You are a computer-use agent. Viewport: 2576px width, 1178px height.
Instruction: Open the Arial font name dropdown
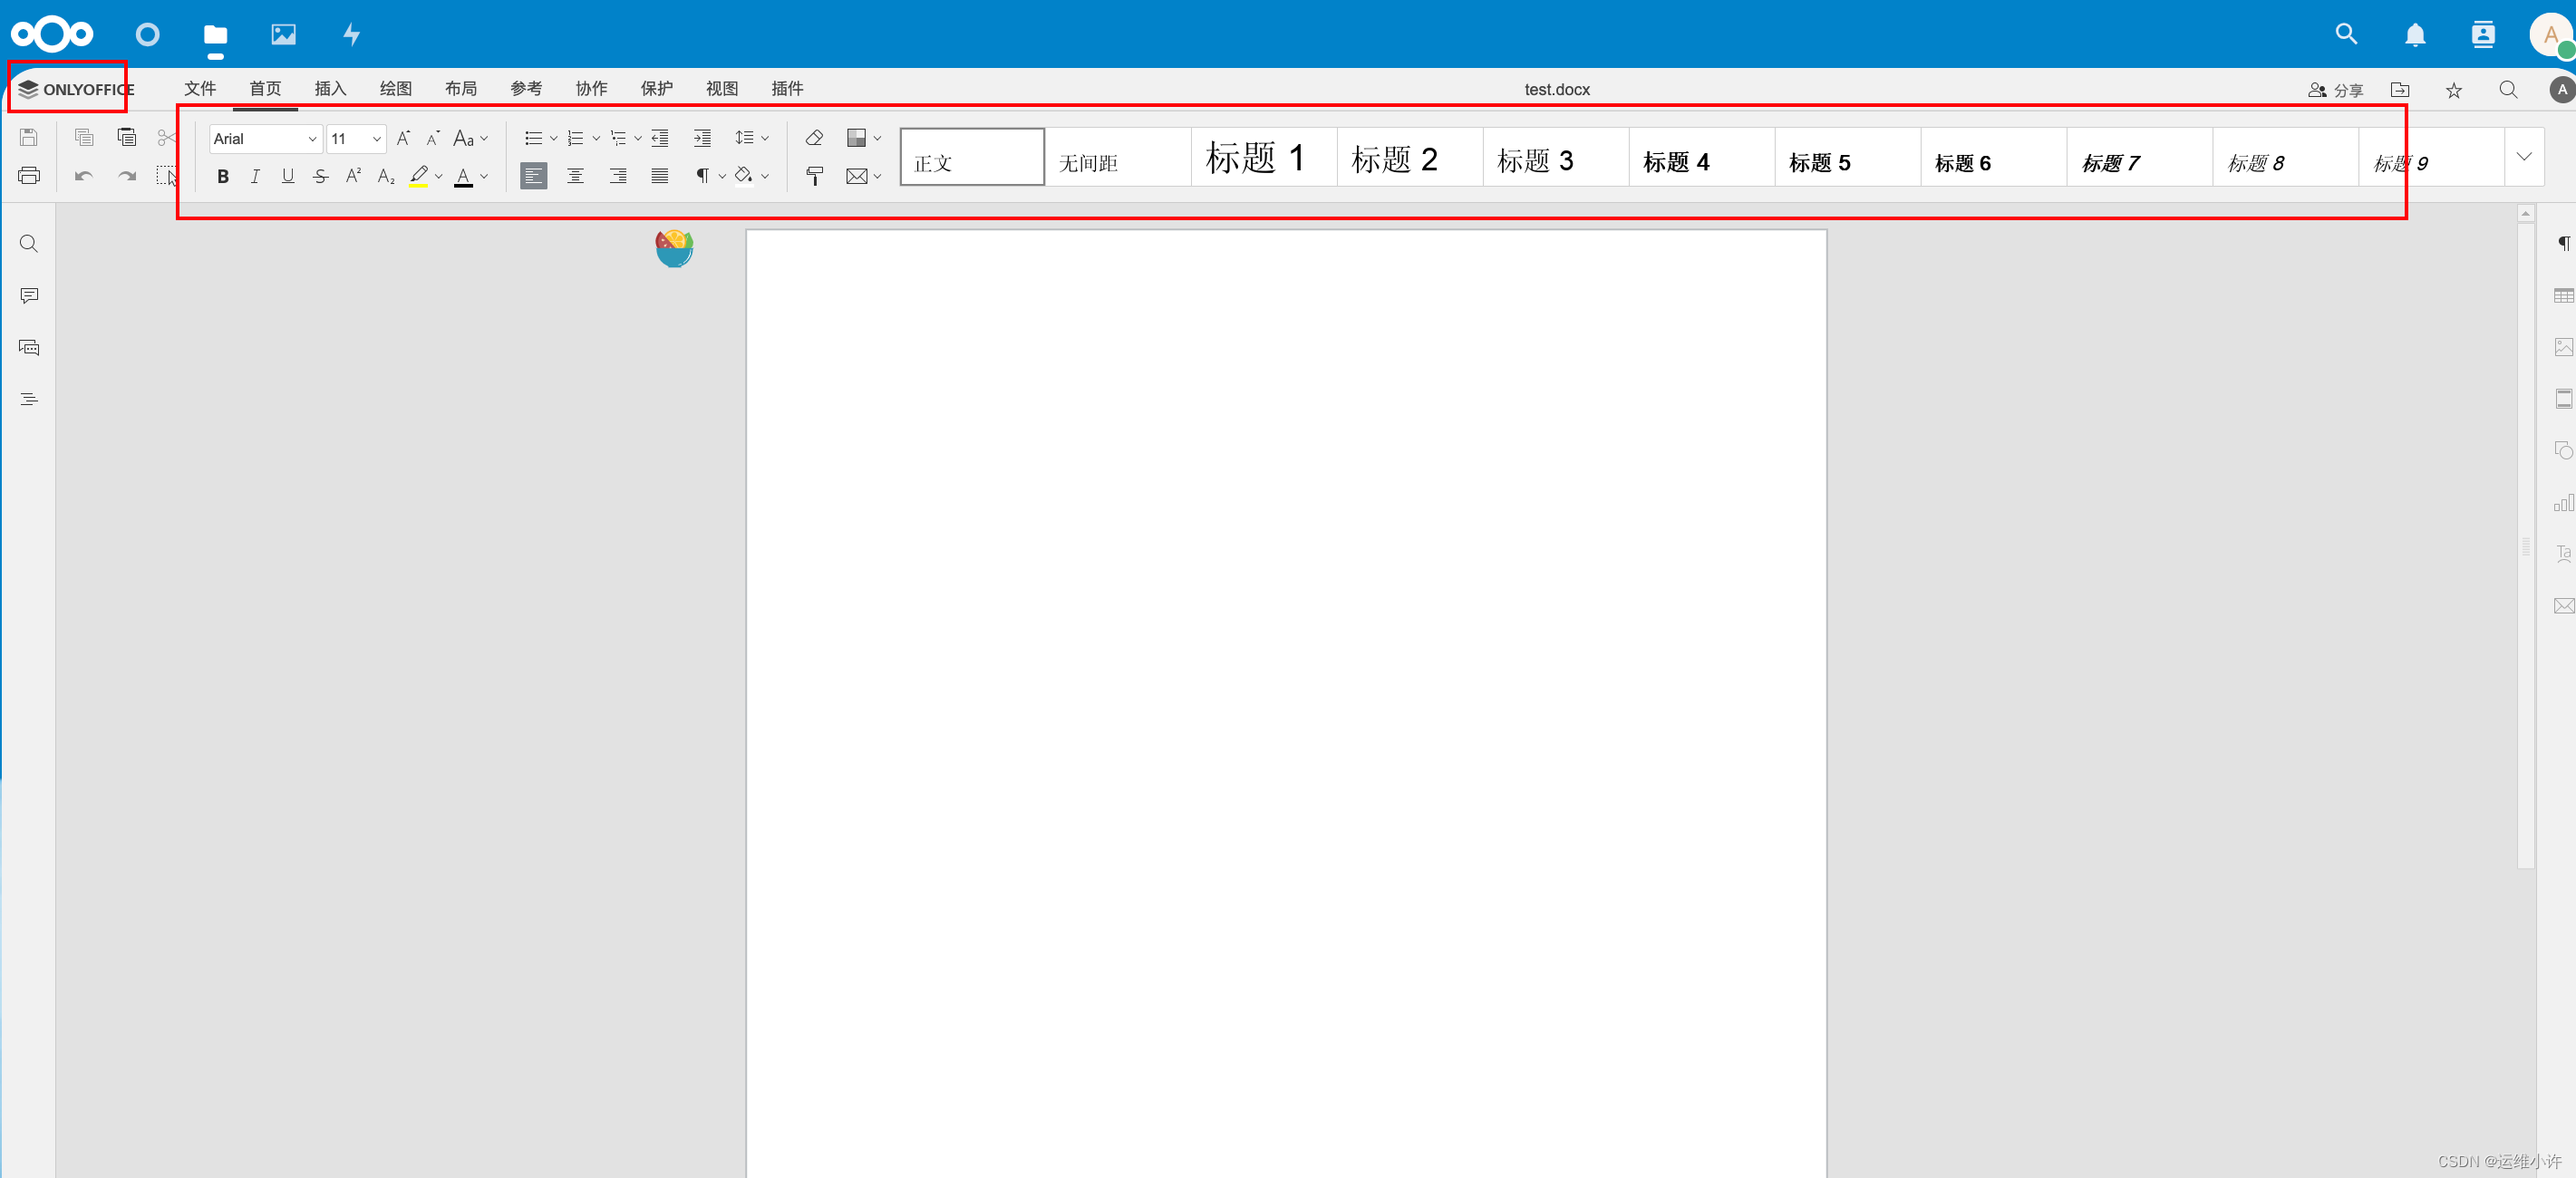tap(312, 139)
